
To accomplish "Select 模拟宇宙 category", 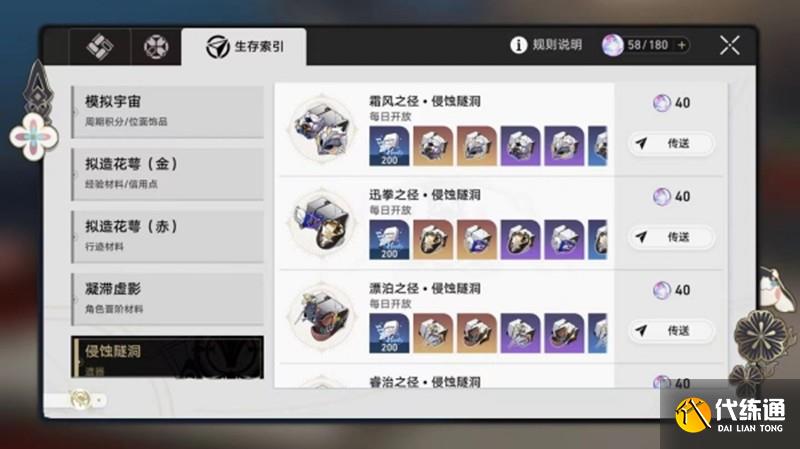I will (168, 111).
